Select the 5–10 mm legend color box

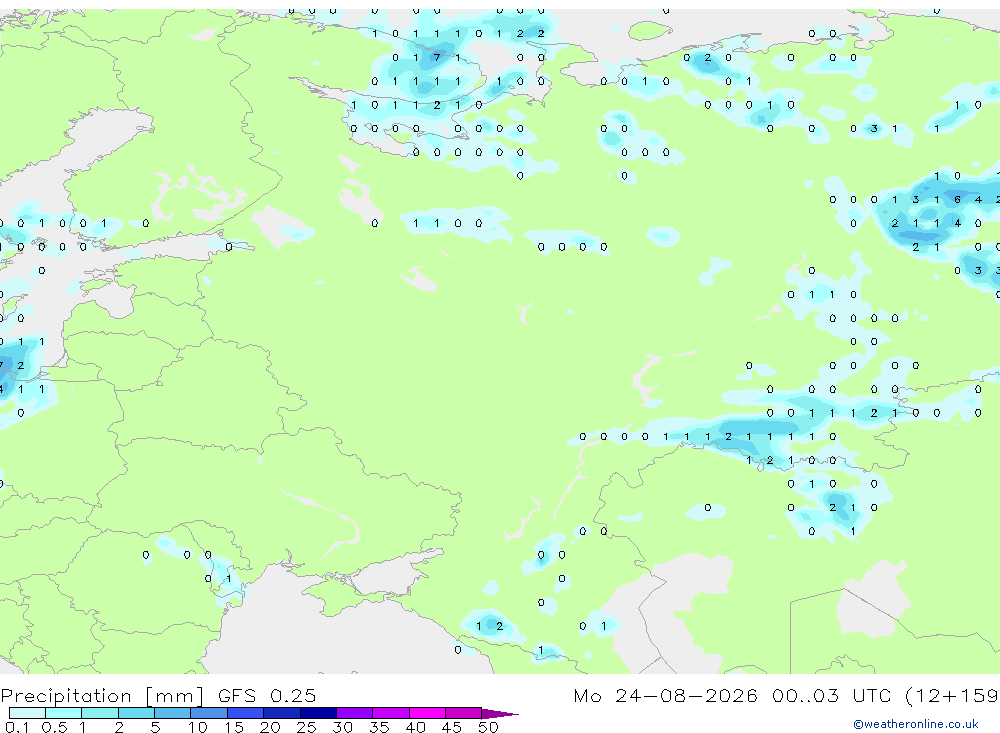173,713
